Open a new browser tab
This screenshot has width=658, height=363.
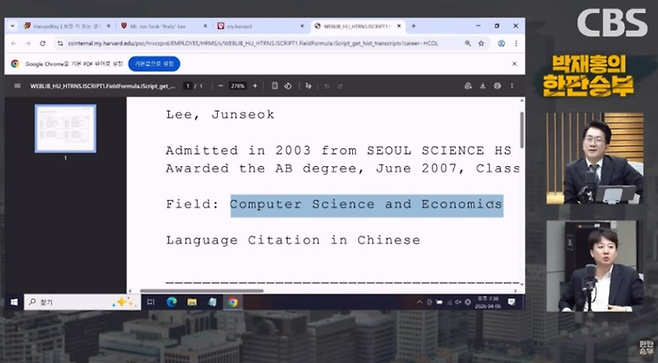413,26
